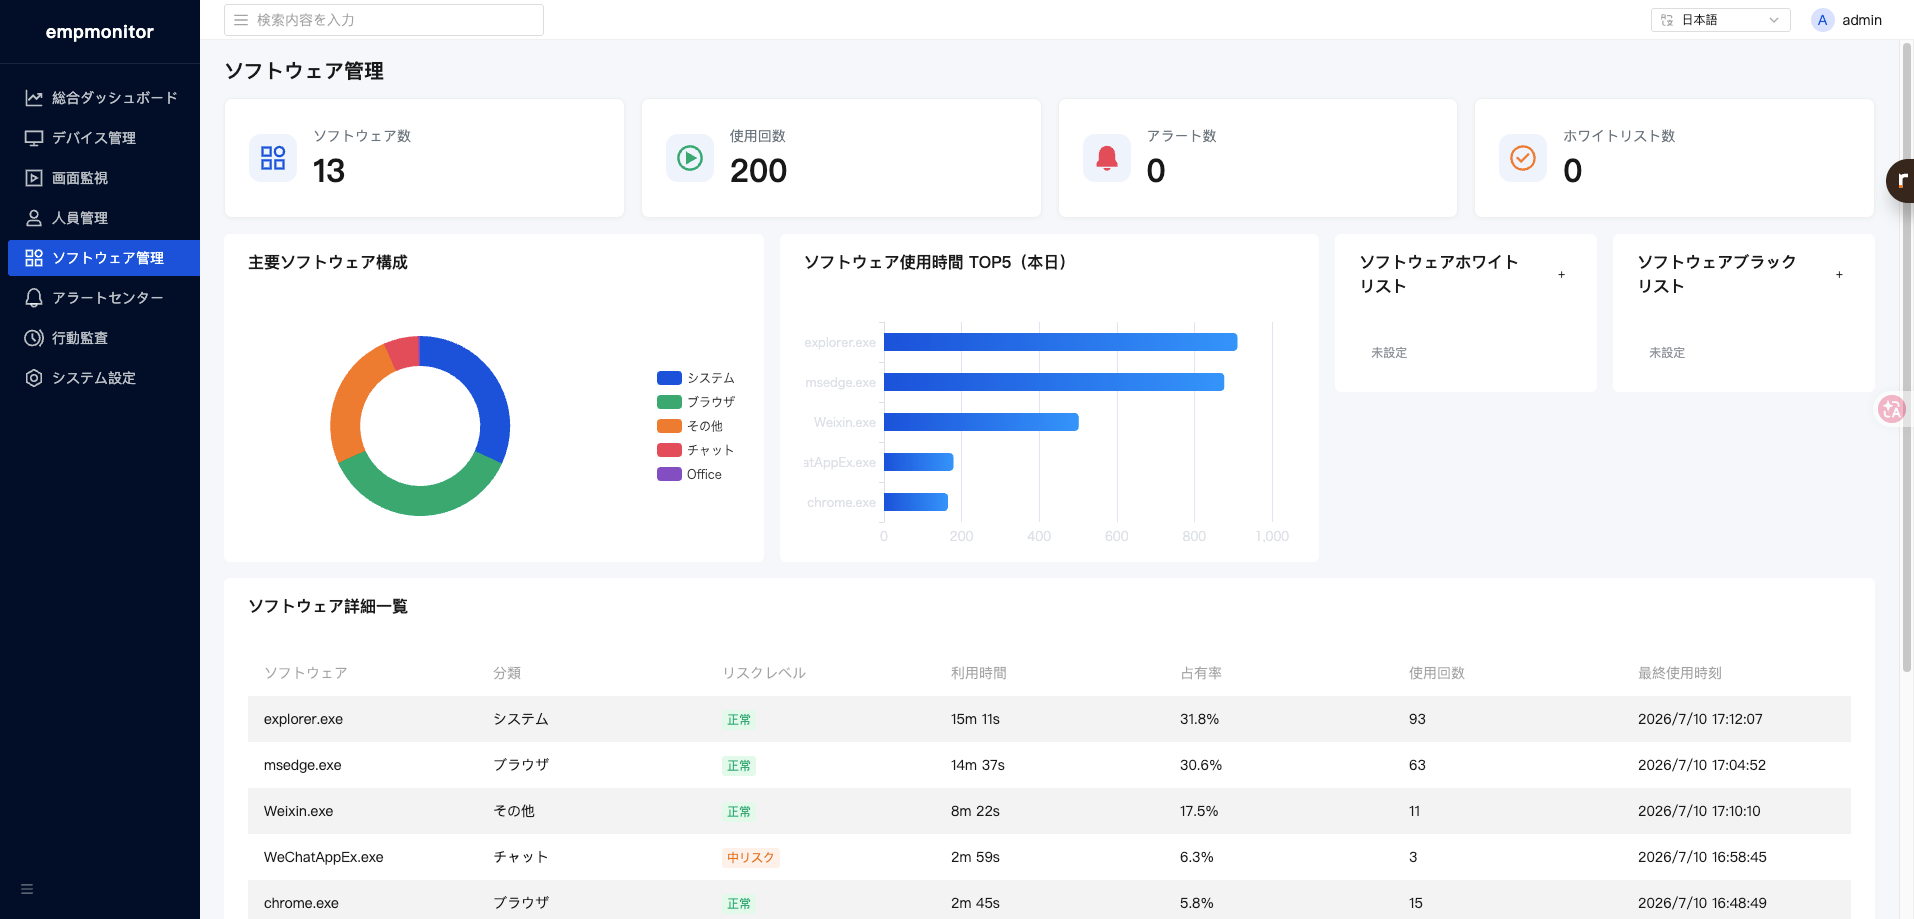Click the ソフトウェア column header

click(306, 673)
